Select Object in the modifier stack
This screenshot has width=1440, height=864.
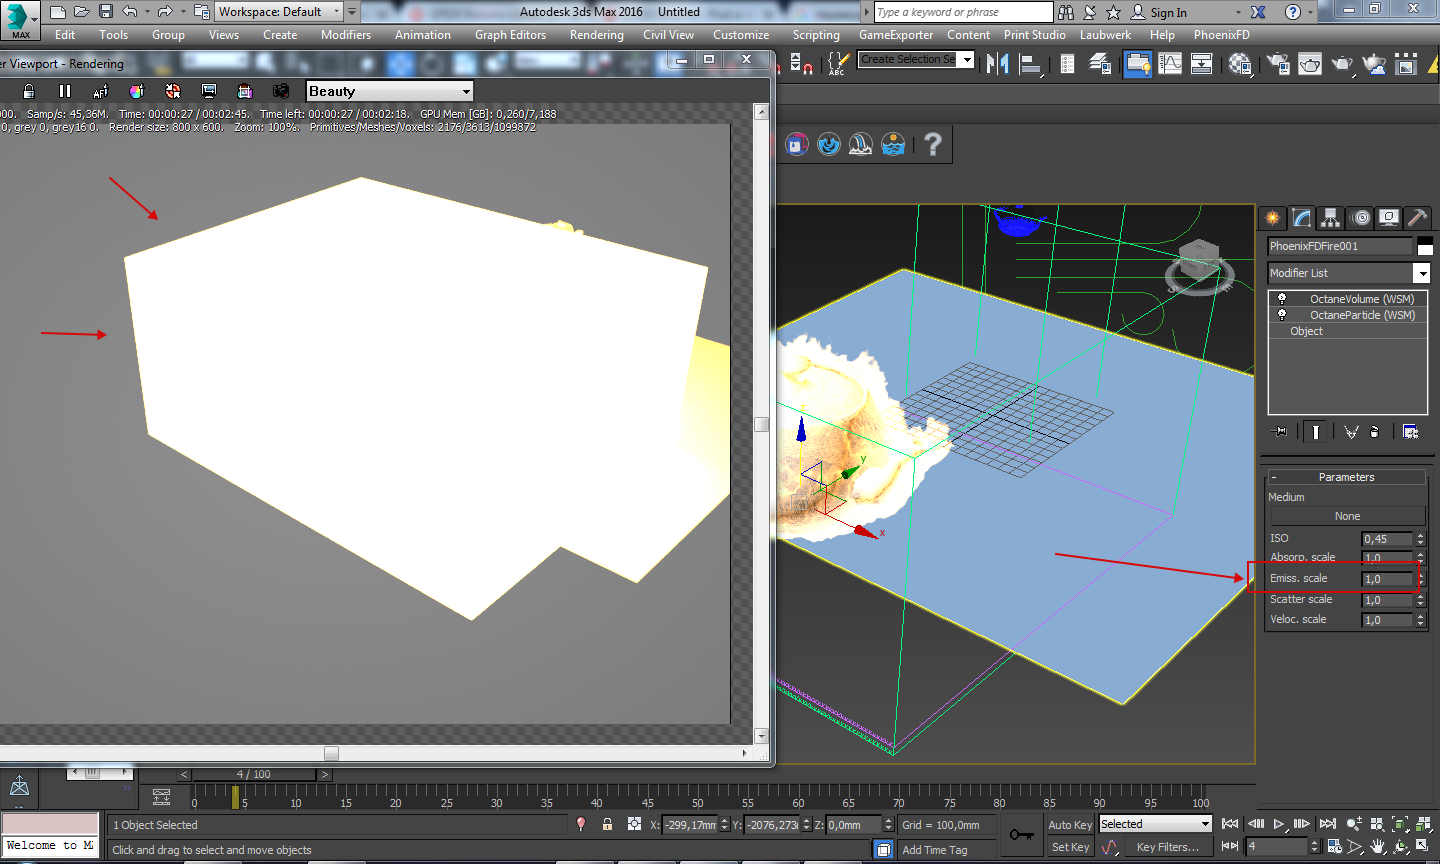[1306, 331]
